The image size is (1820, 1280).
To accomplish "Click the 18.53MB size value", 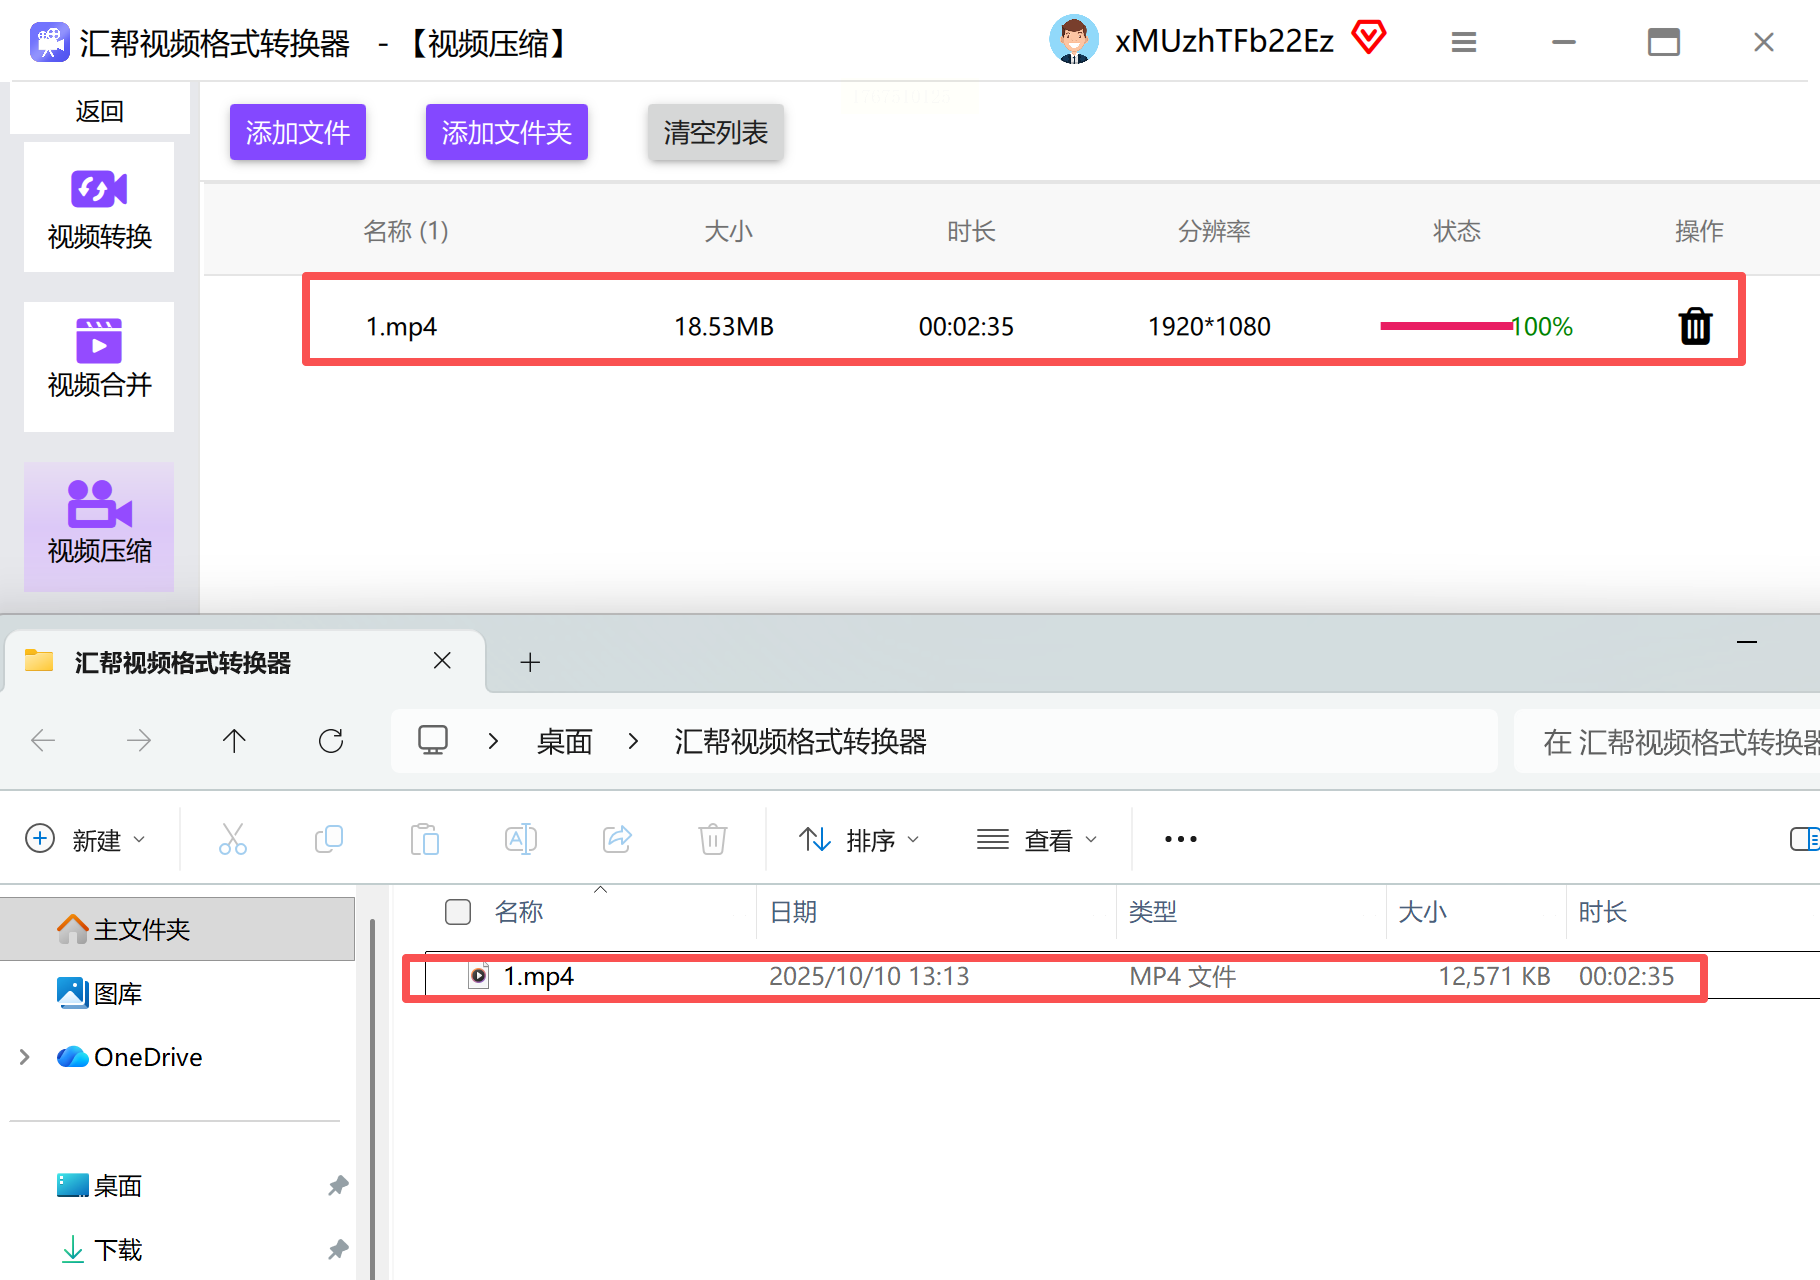I will pos(724,326).
